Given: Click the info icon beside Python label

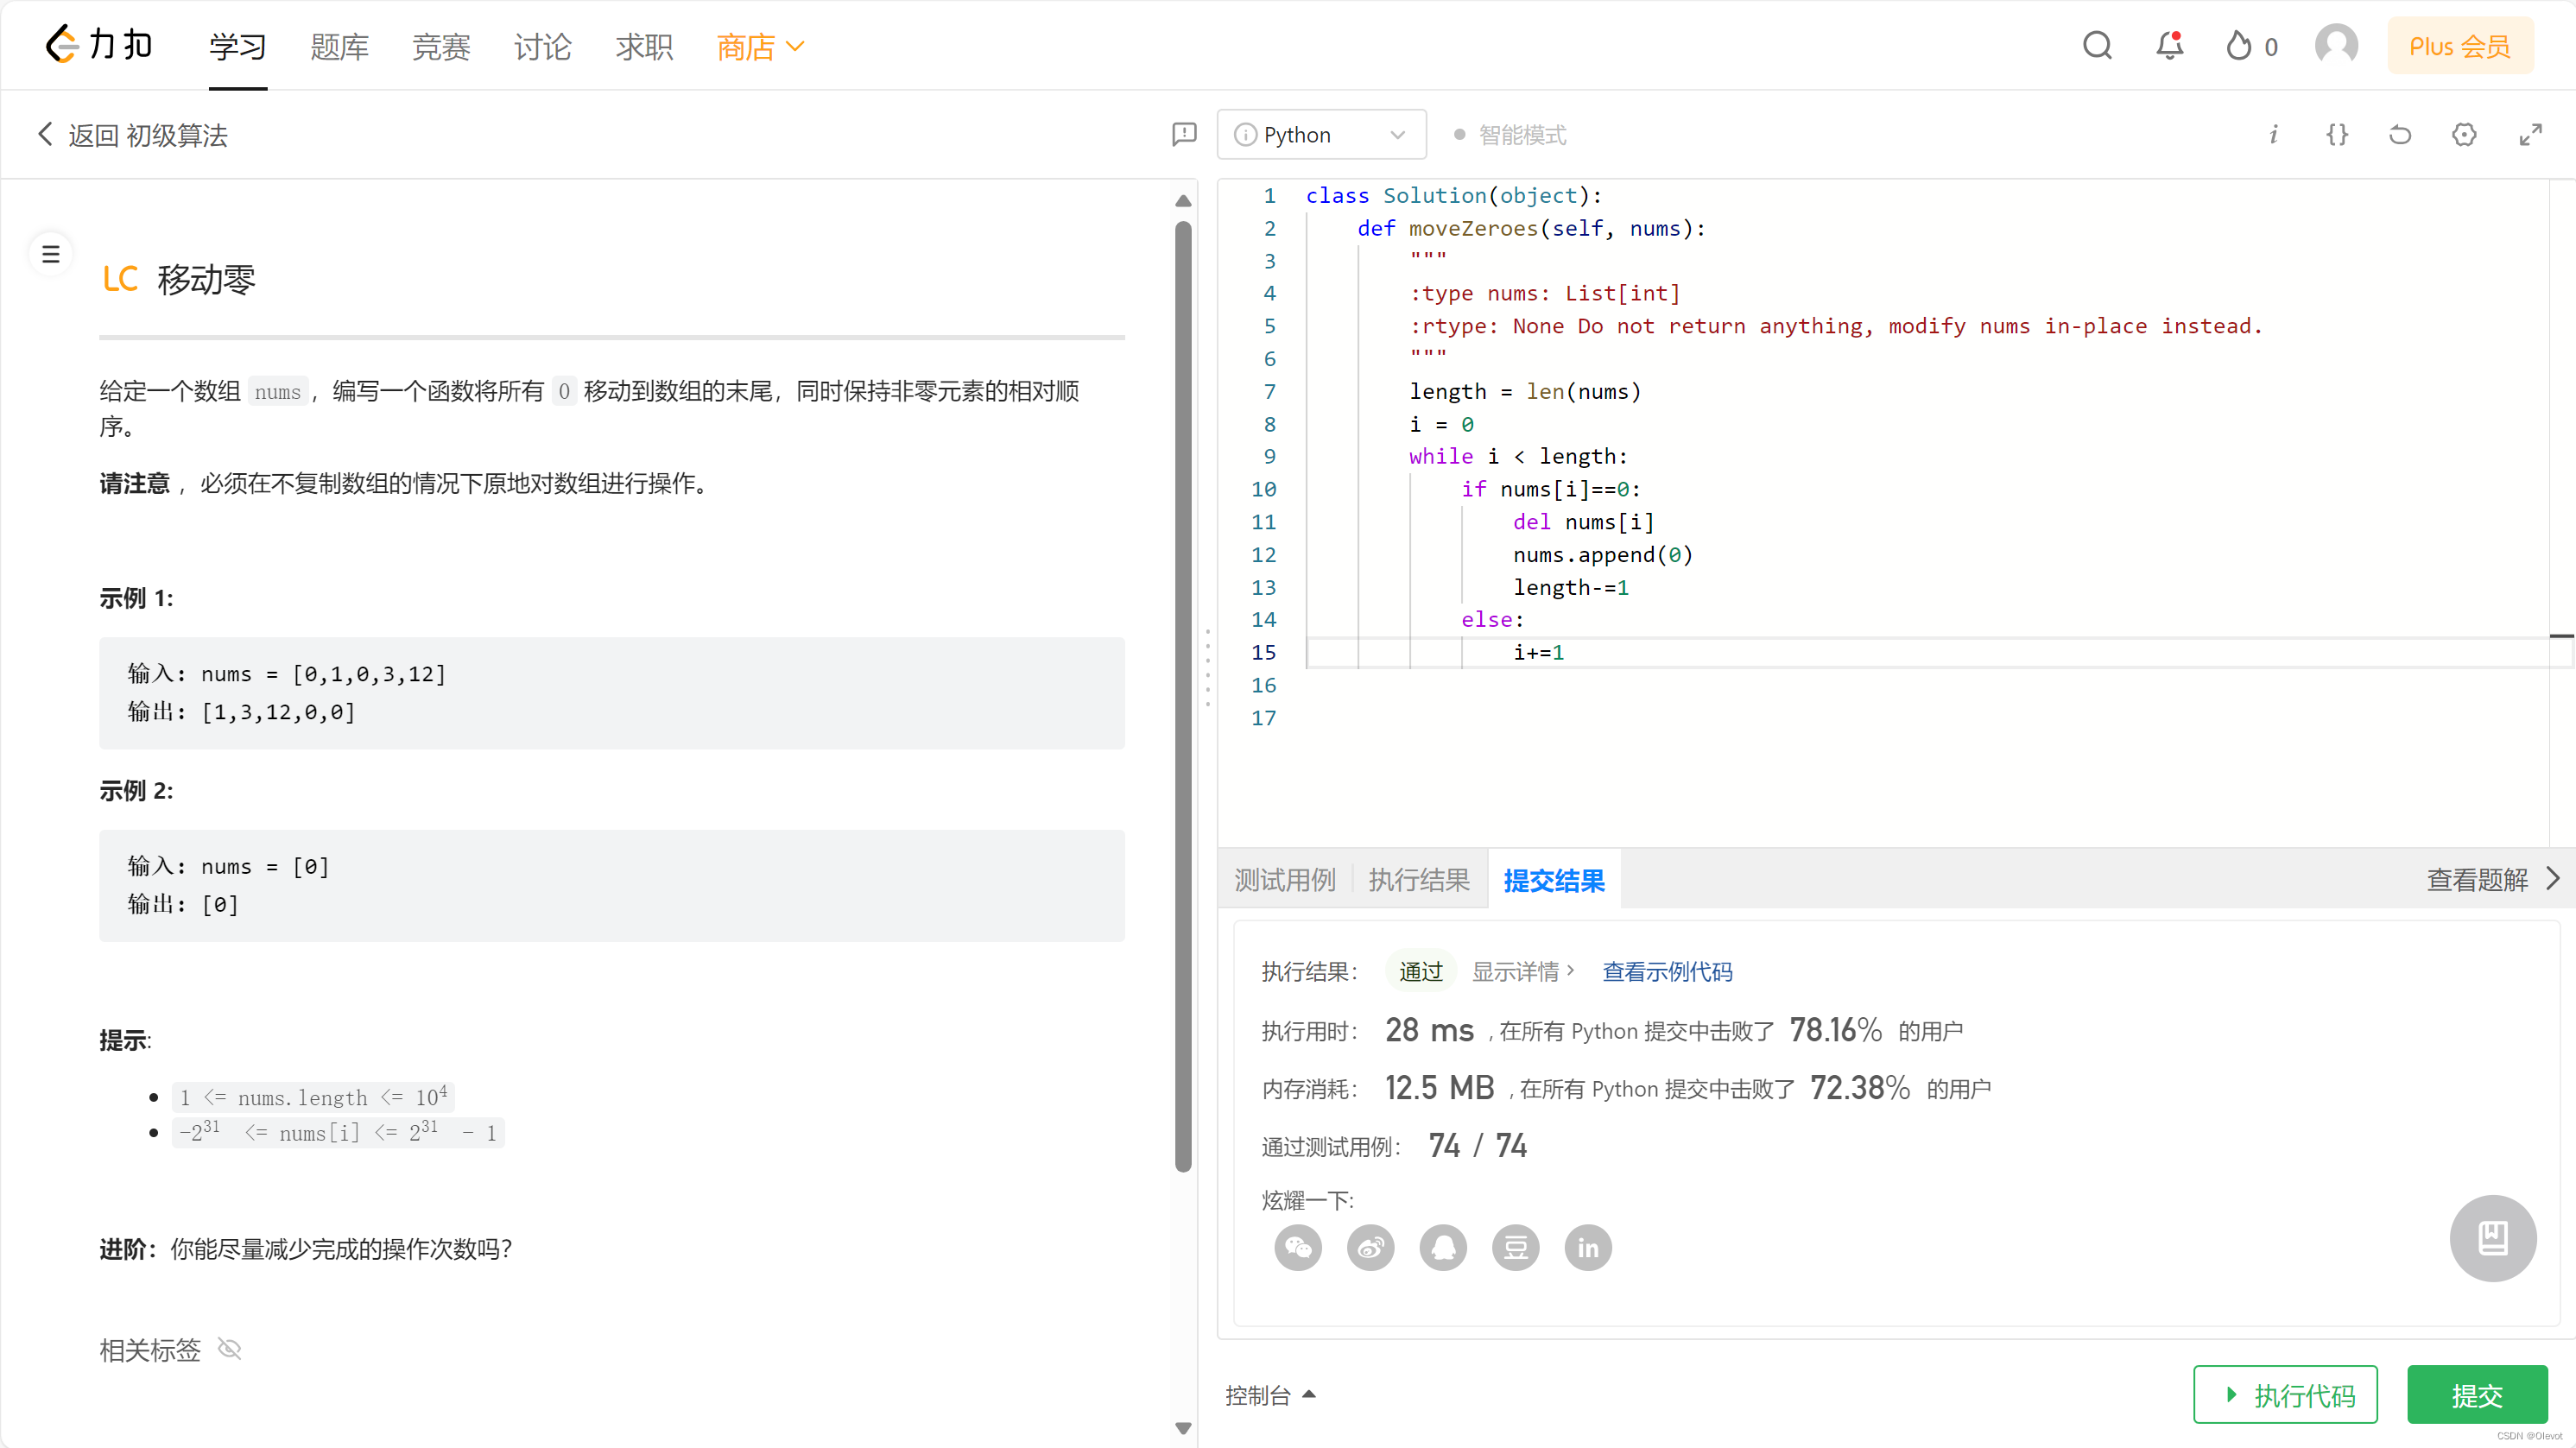Looking at the screenshot, I should point(1245,134).
